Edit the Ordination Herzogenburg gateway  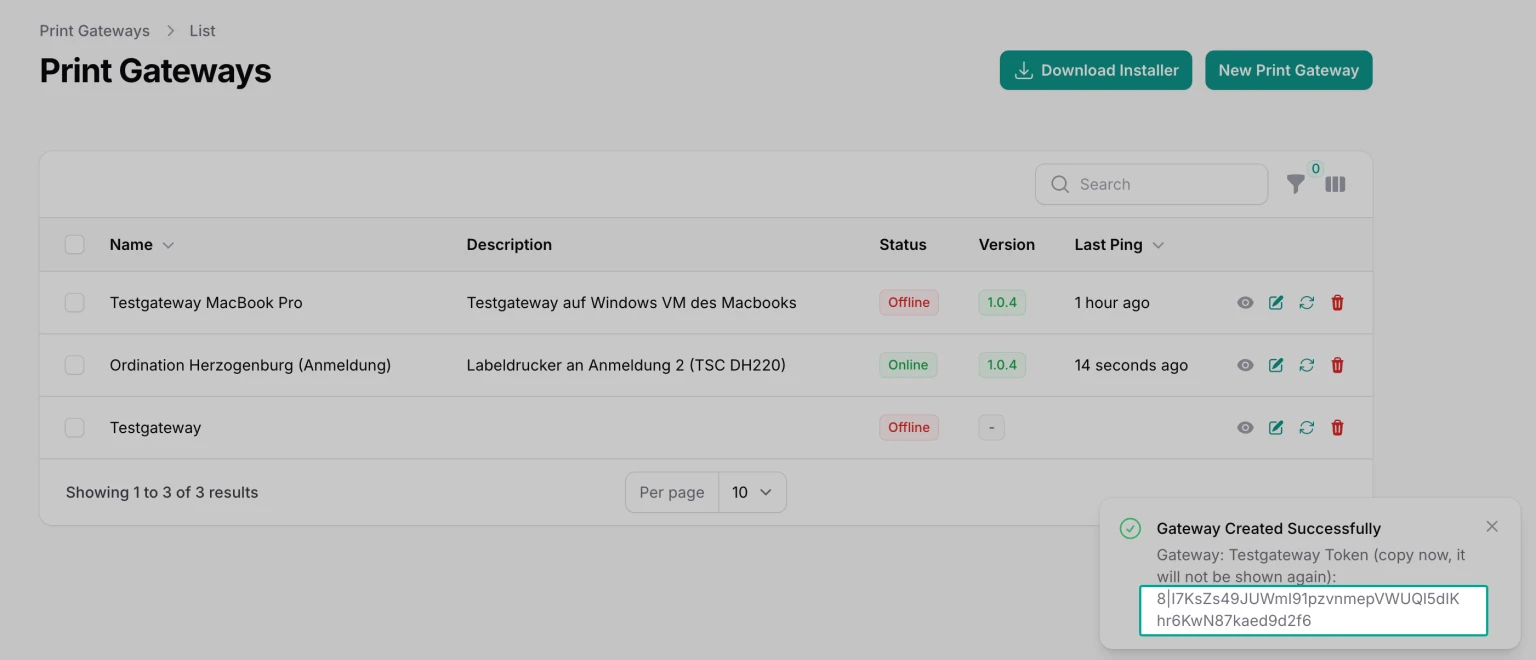tap(1276, 365)
